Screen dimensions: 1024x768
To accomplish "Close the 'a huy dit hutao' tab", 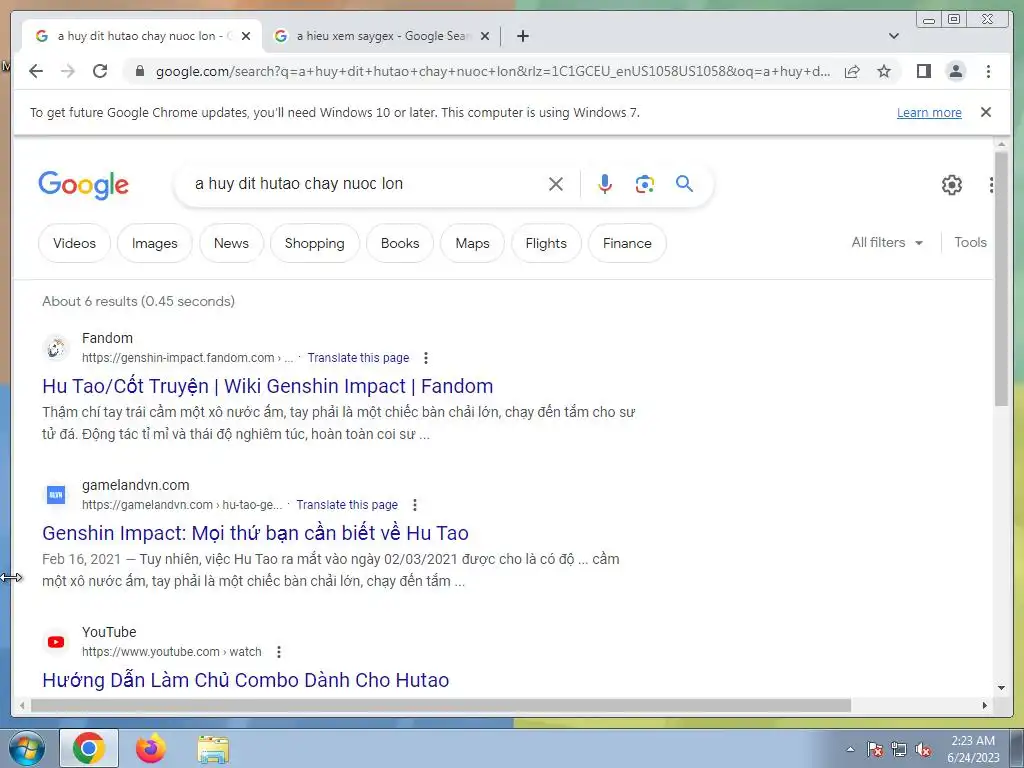I will coord(246,36).
